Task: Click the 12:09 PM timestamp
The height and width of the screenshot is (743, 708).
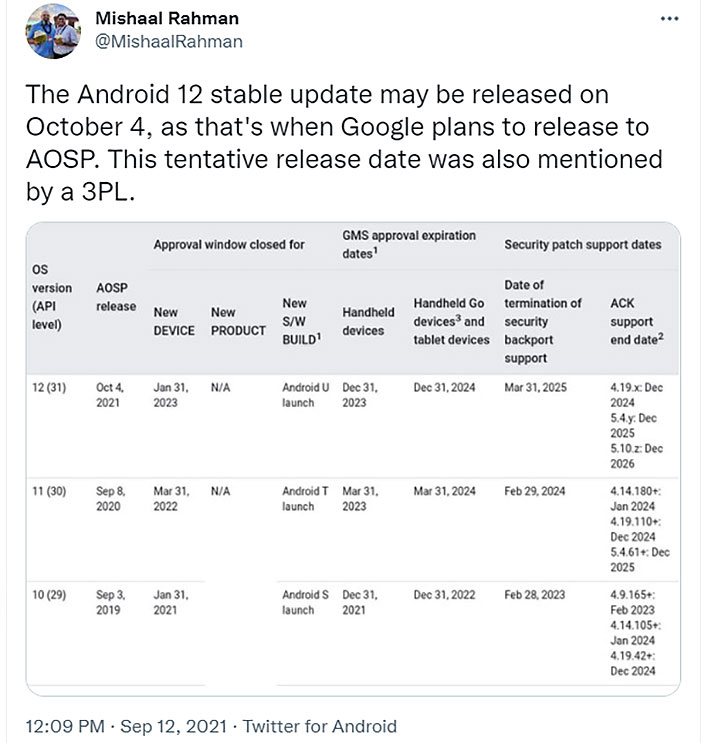Action: click(65, 726)
